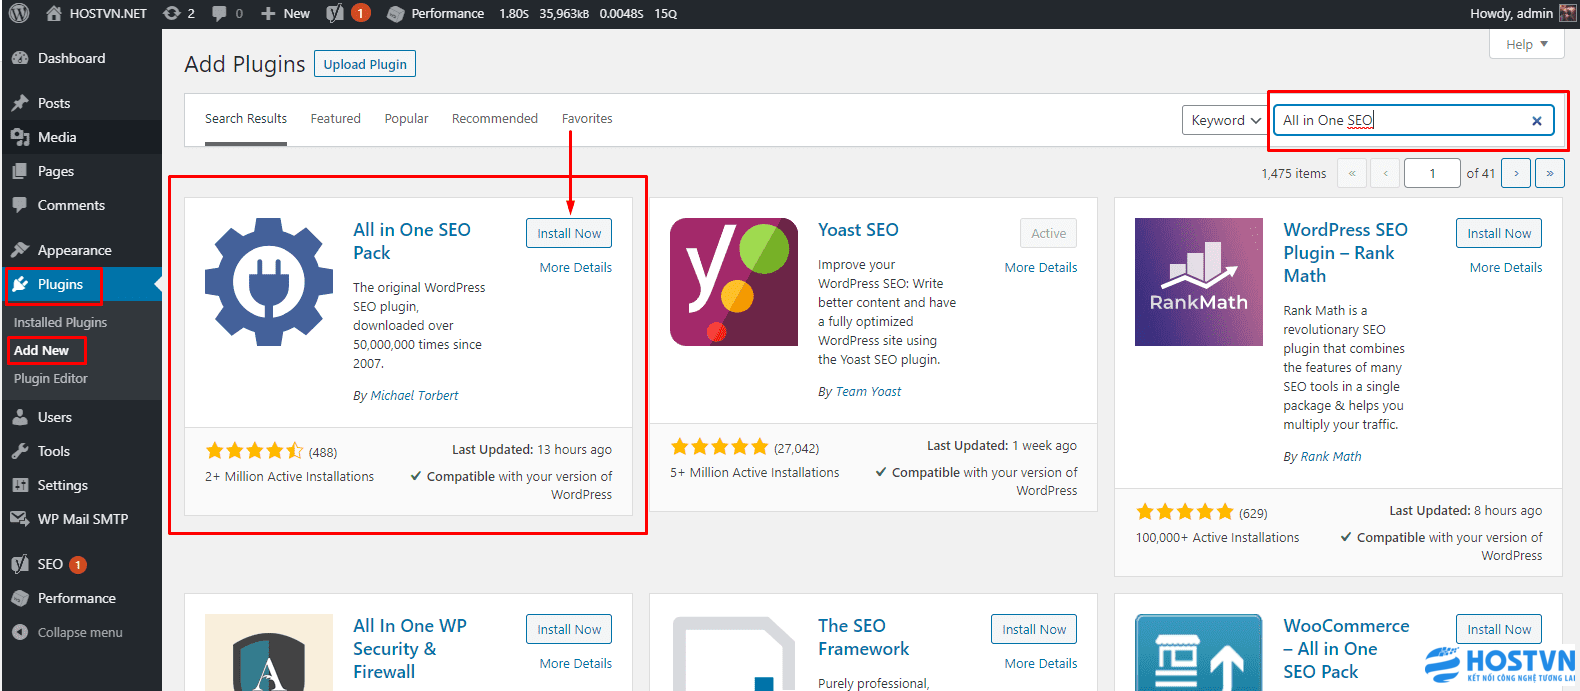Screen dimensions: 1580x691
Task: Open Pages in the sidebar
Action: [x=56, y=171]
